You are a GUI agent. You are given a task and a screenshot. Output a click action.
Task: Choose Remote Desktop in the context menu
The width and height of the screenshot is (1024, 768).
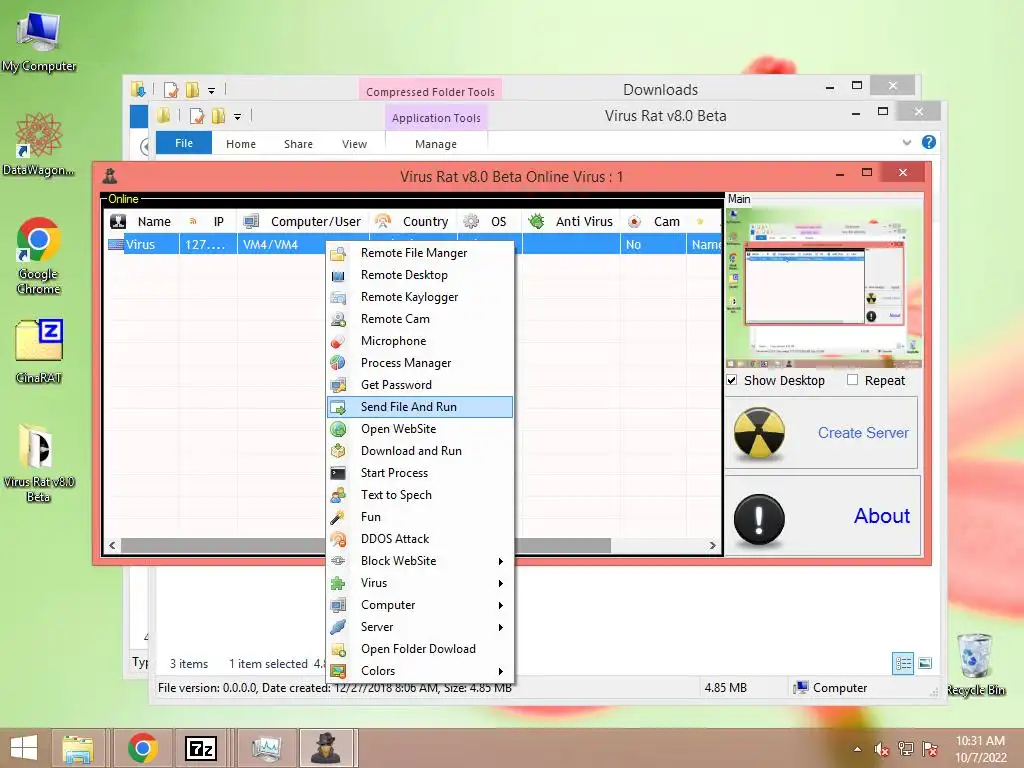(419, 275)
